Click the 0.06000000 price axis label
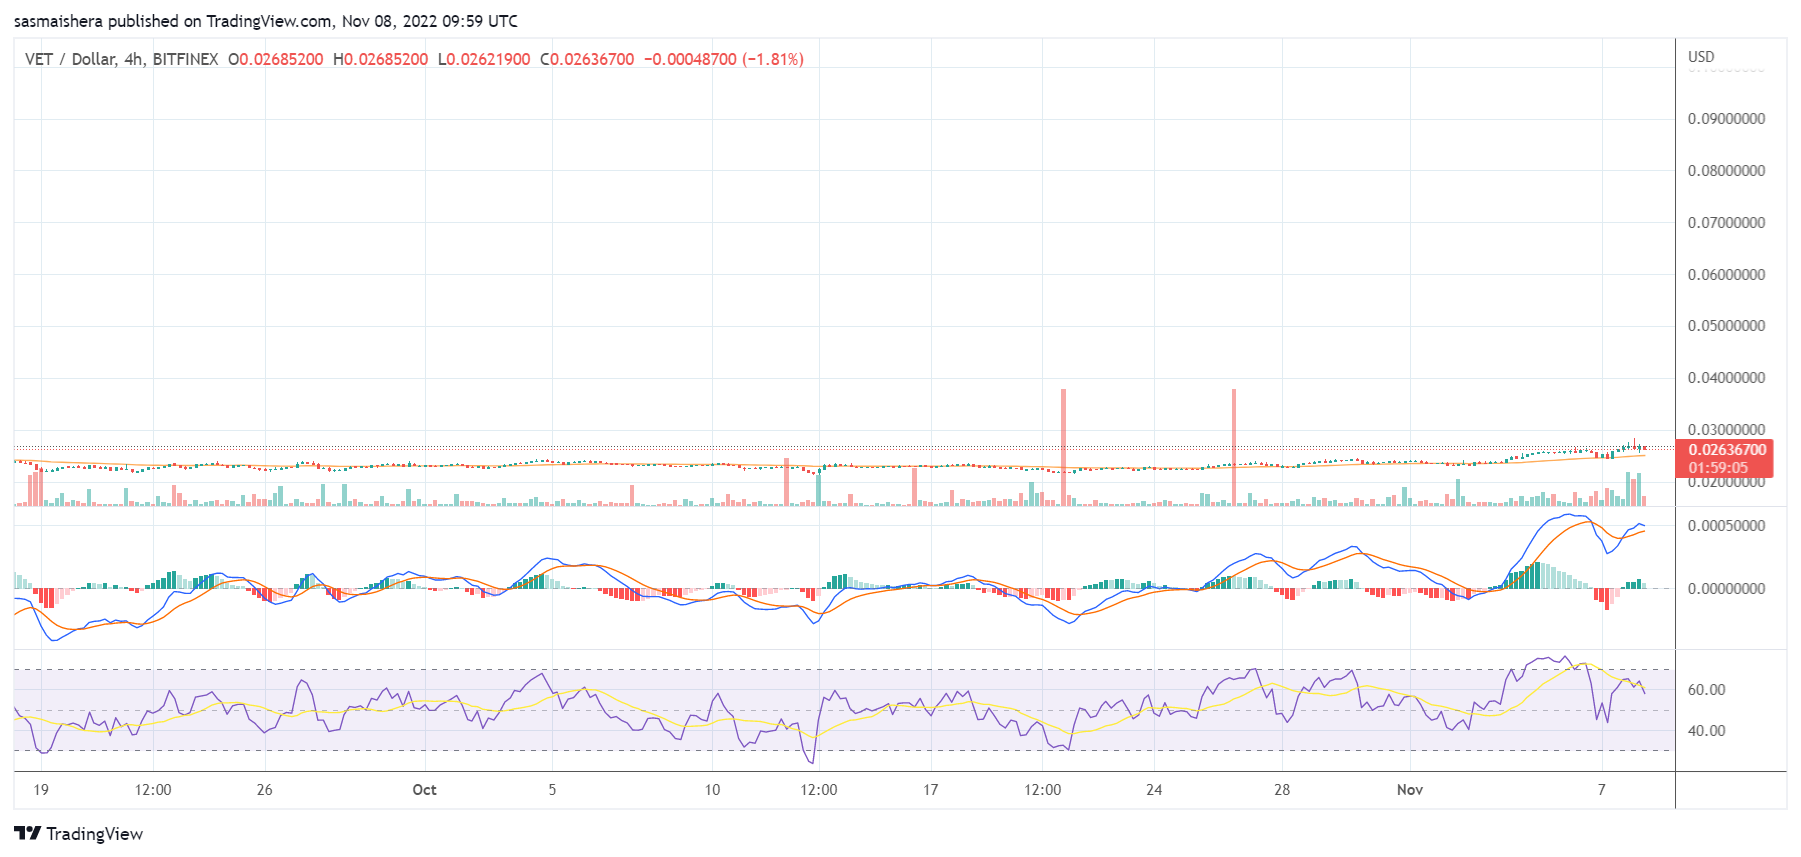Image resolution: width=1801 pixels, height=857 pixels. [1726, 275]
